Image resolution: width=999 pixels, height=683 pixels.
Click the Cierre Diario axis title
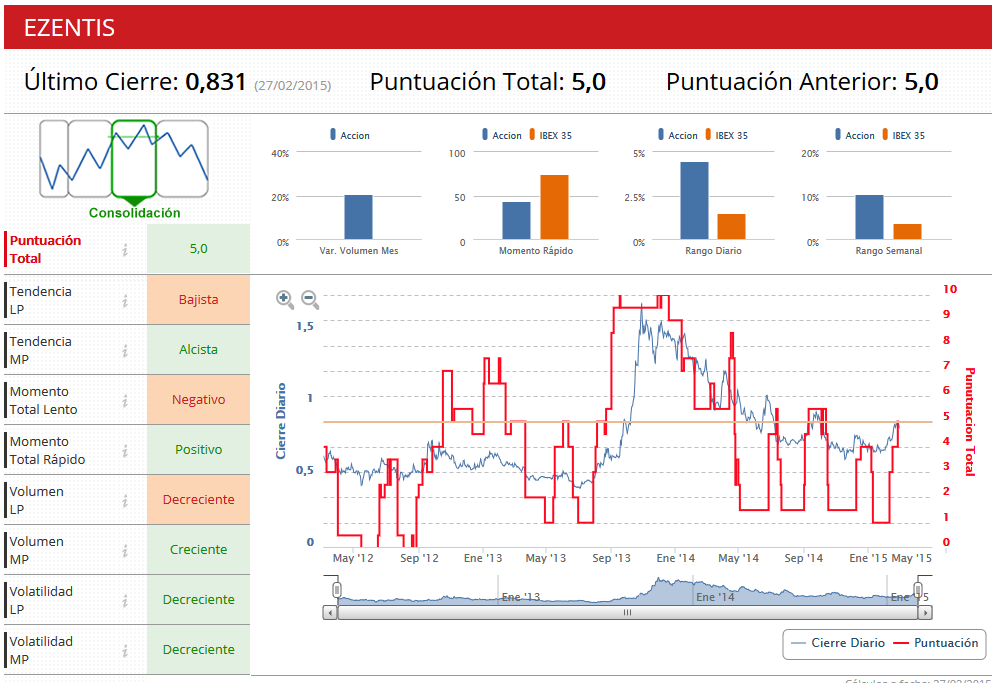(x=281, y=421)
